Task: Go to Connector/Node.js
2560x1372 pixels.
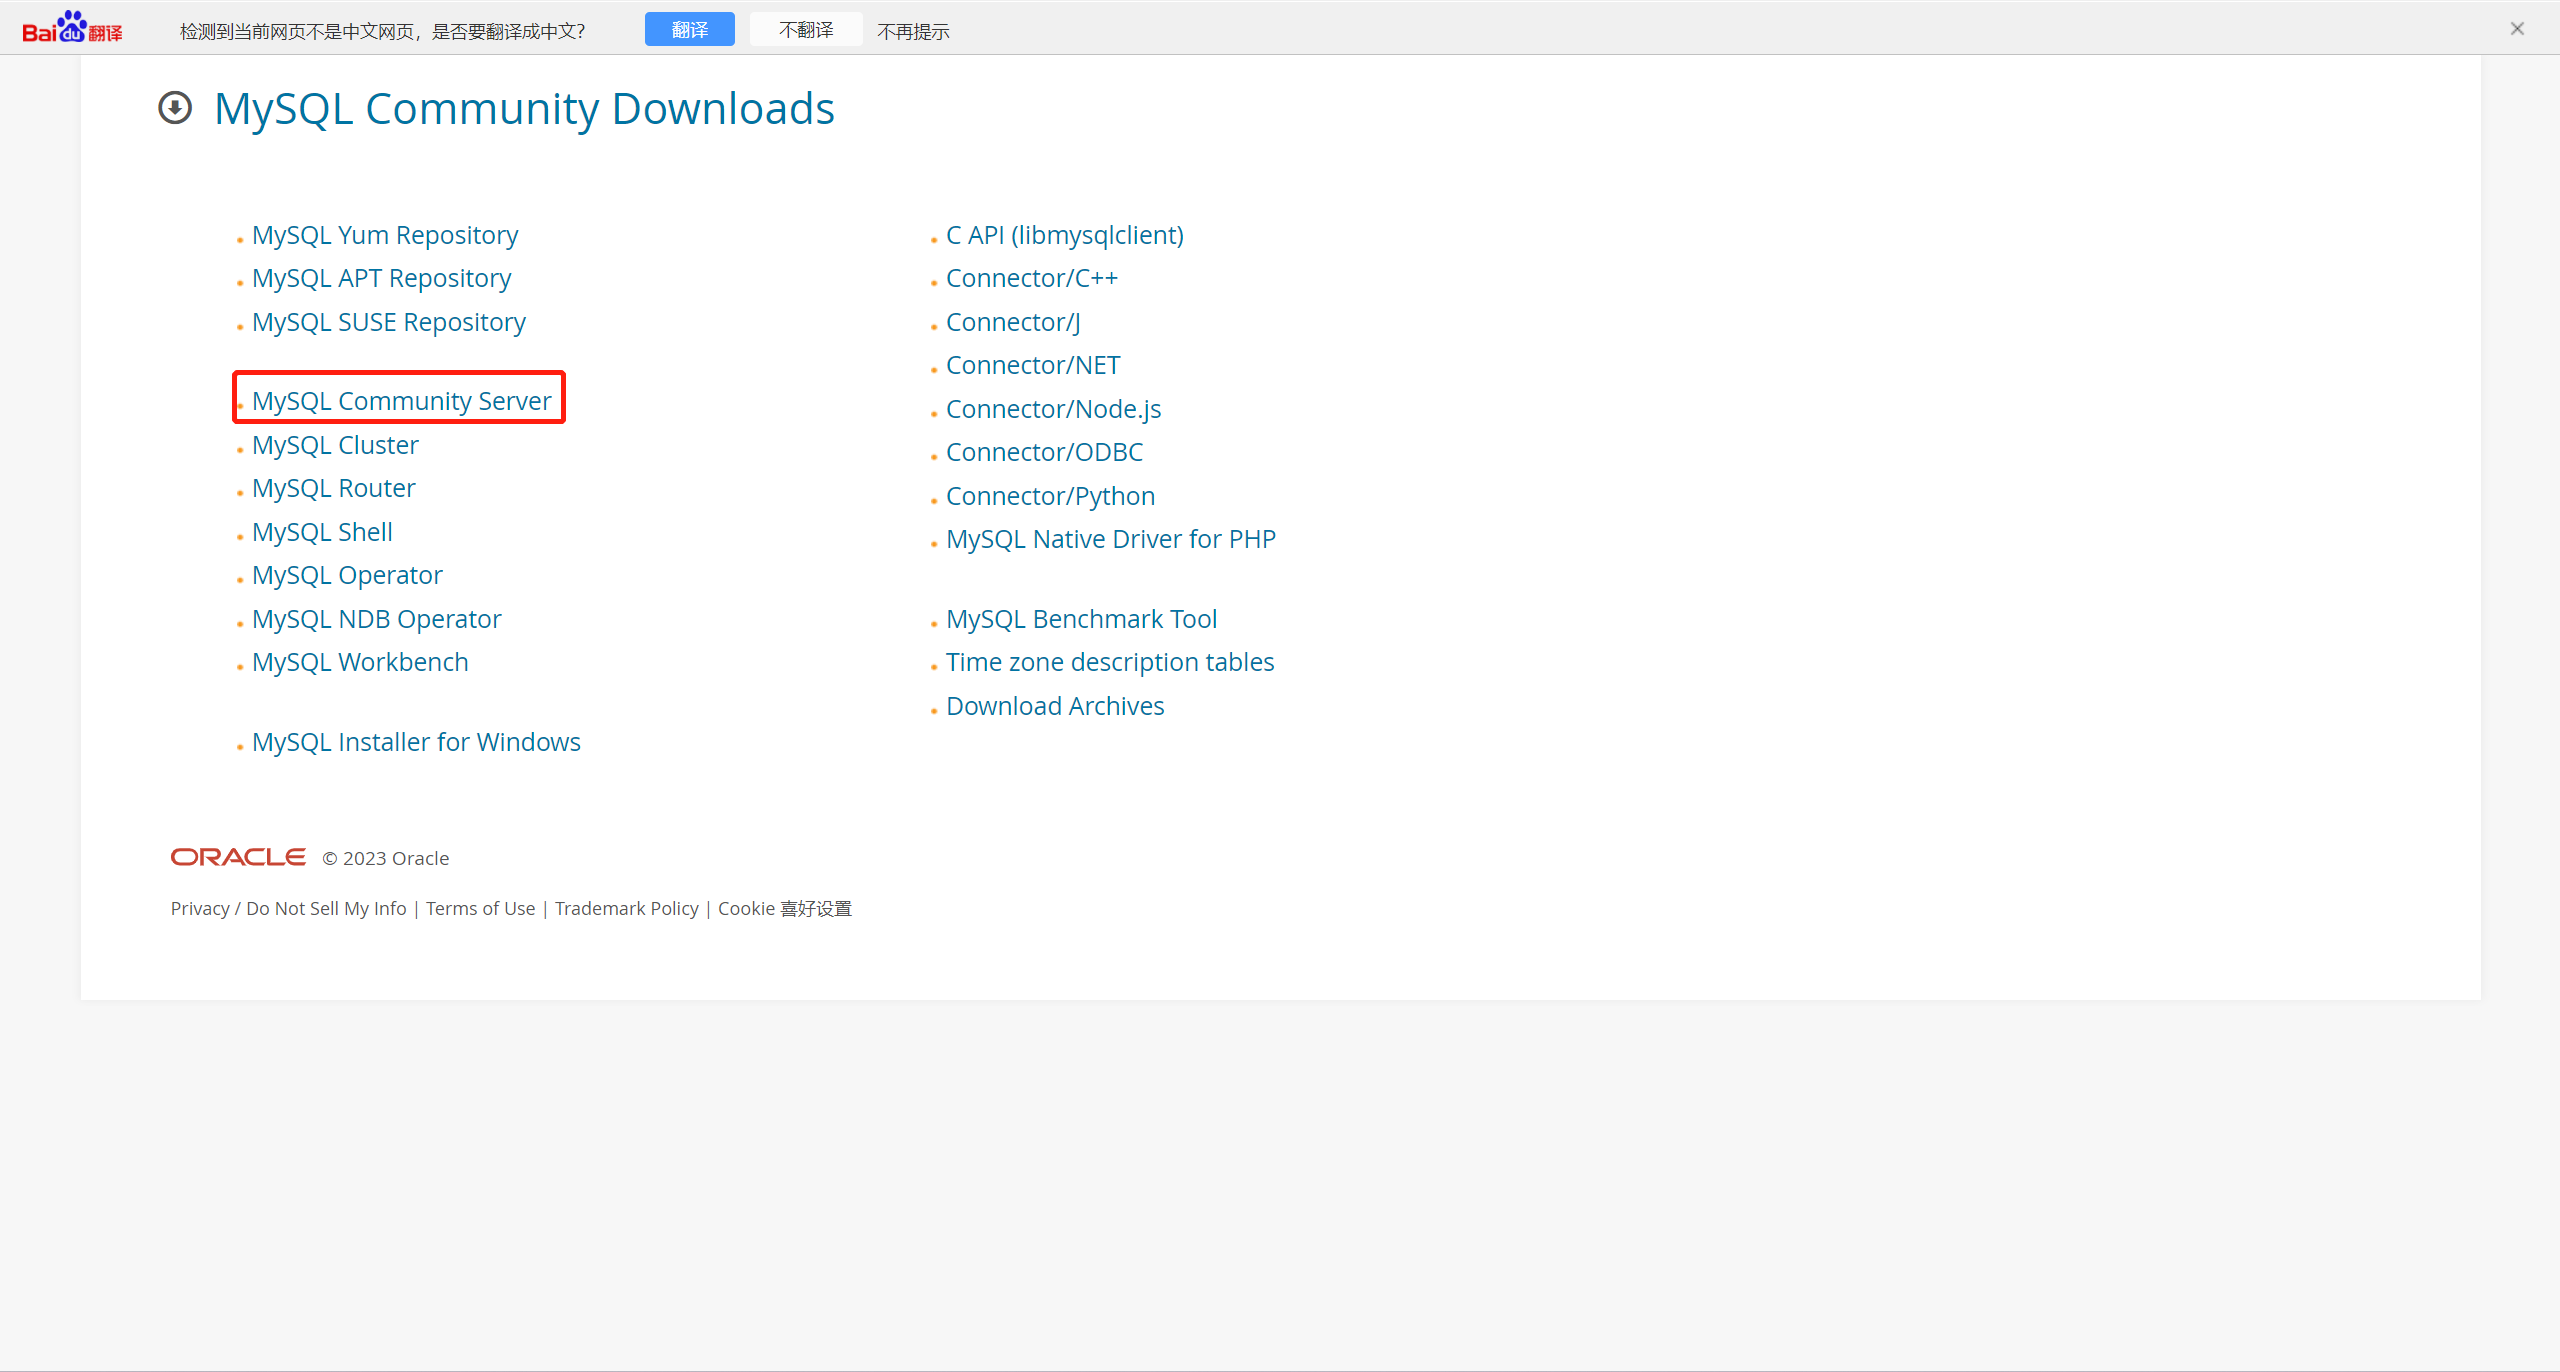Action: tap(1054, 409)
